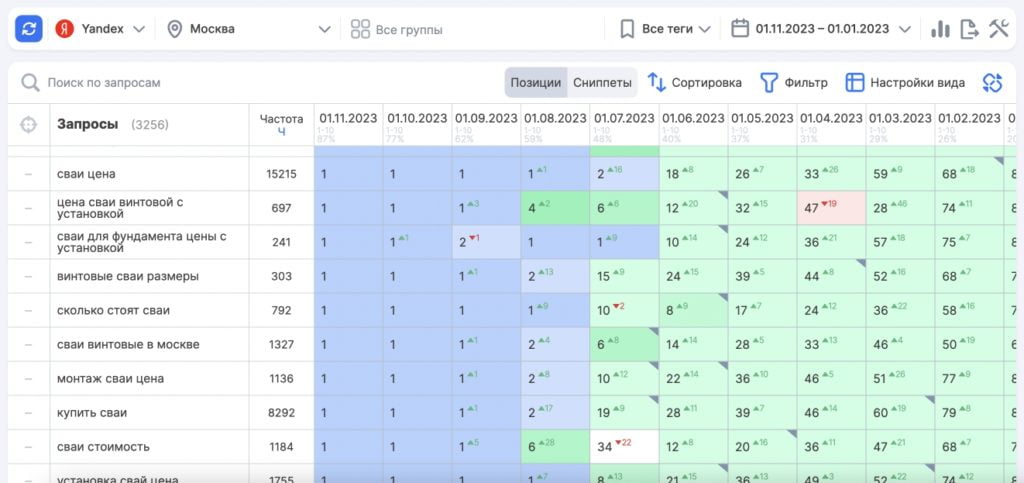Switch to Сниппеты view
This screenshot has width=1024, height=483.
tap(601, 83)
